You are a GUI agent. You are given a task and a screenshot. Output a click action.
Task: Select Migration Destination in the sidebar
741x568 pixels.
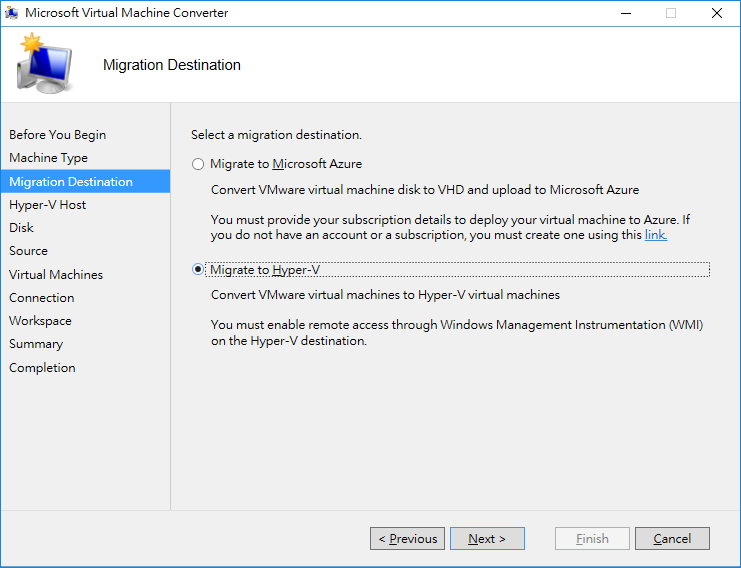pos(86,181)
